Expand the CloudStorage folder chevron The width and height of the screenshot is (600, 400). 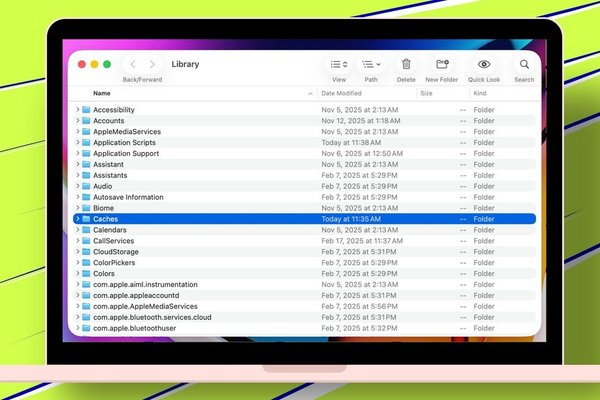(x=78, y=251)
